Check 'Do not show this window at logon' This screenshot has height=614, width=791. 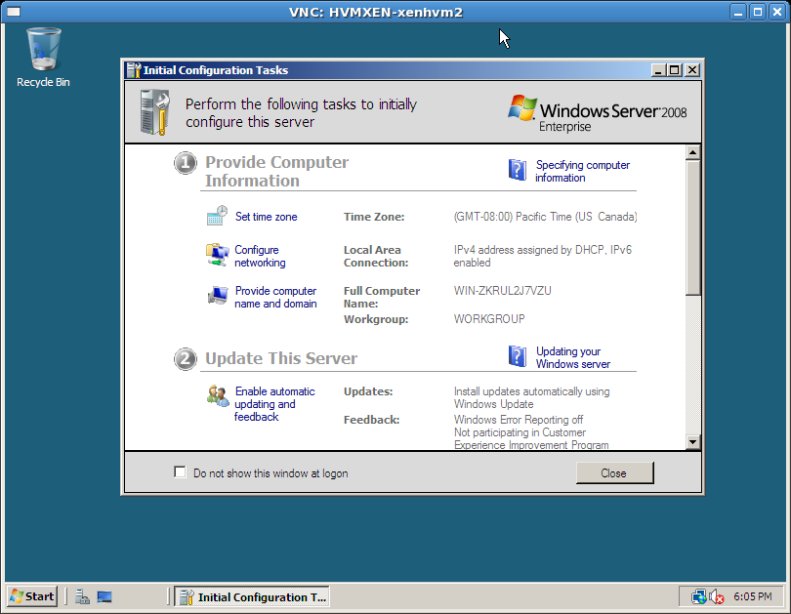pos(180,472)
